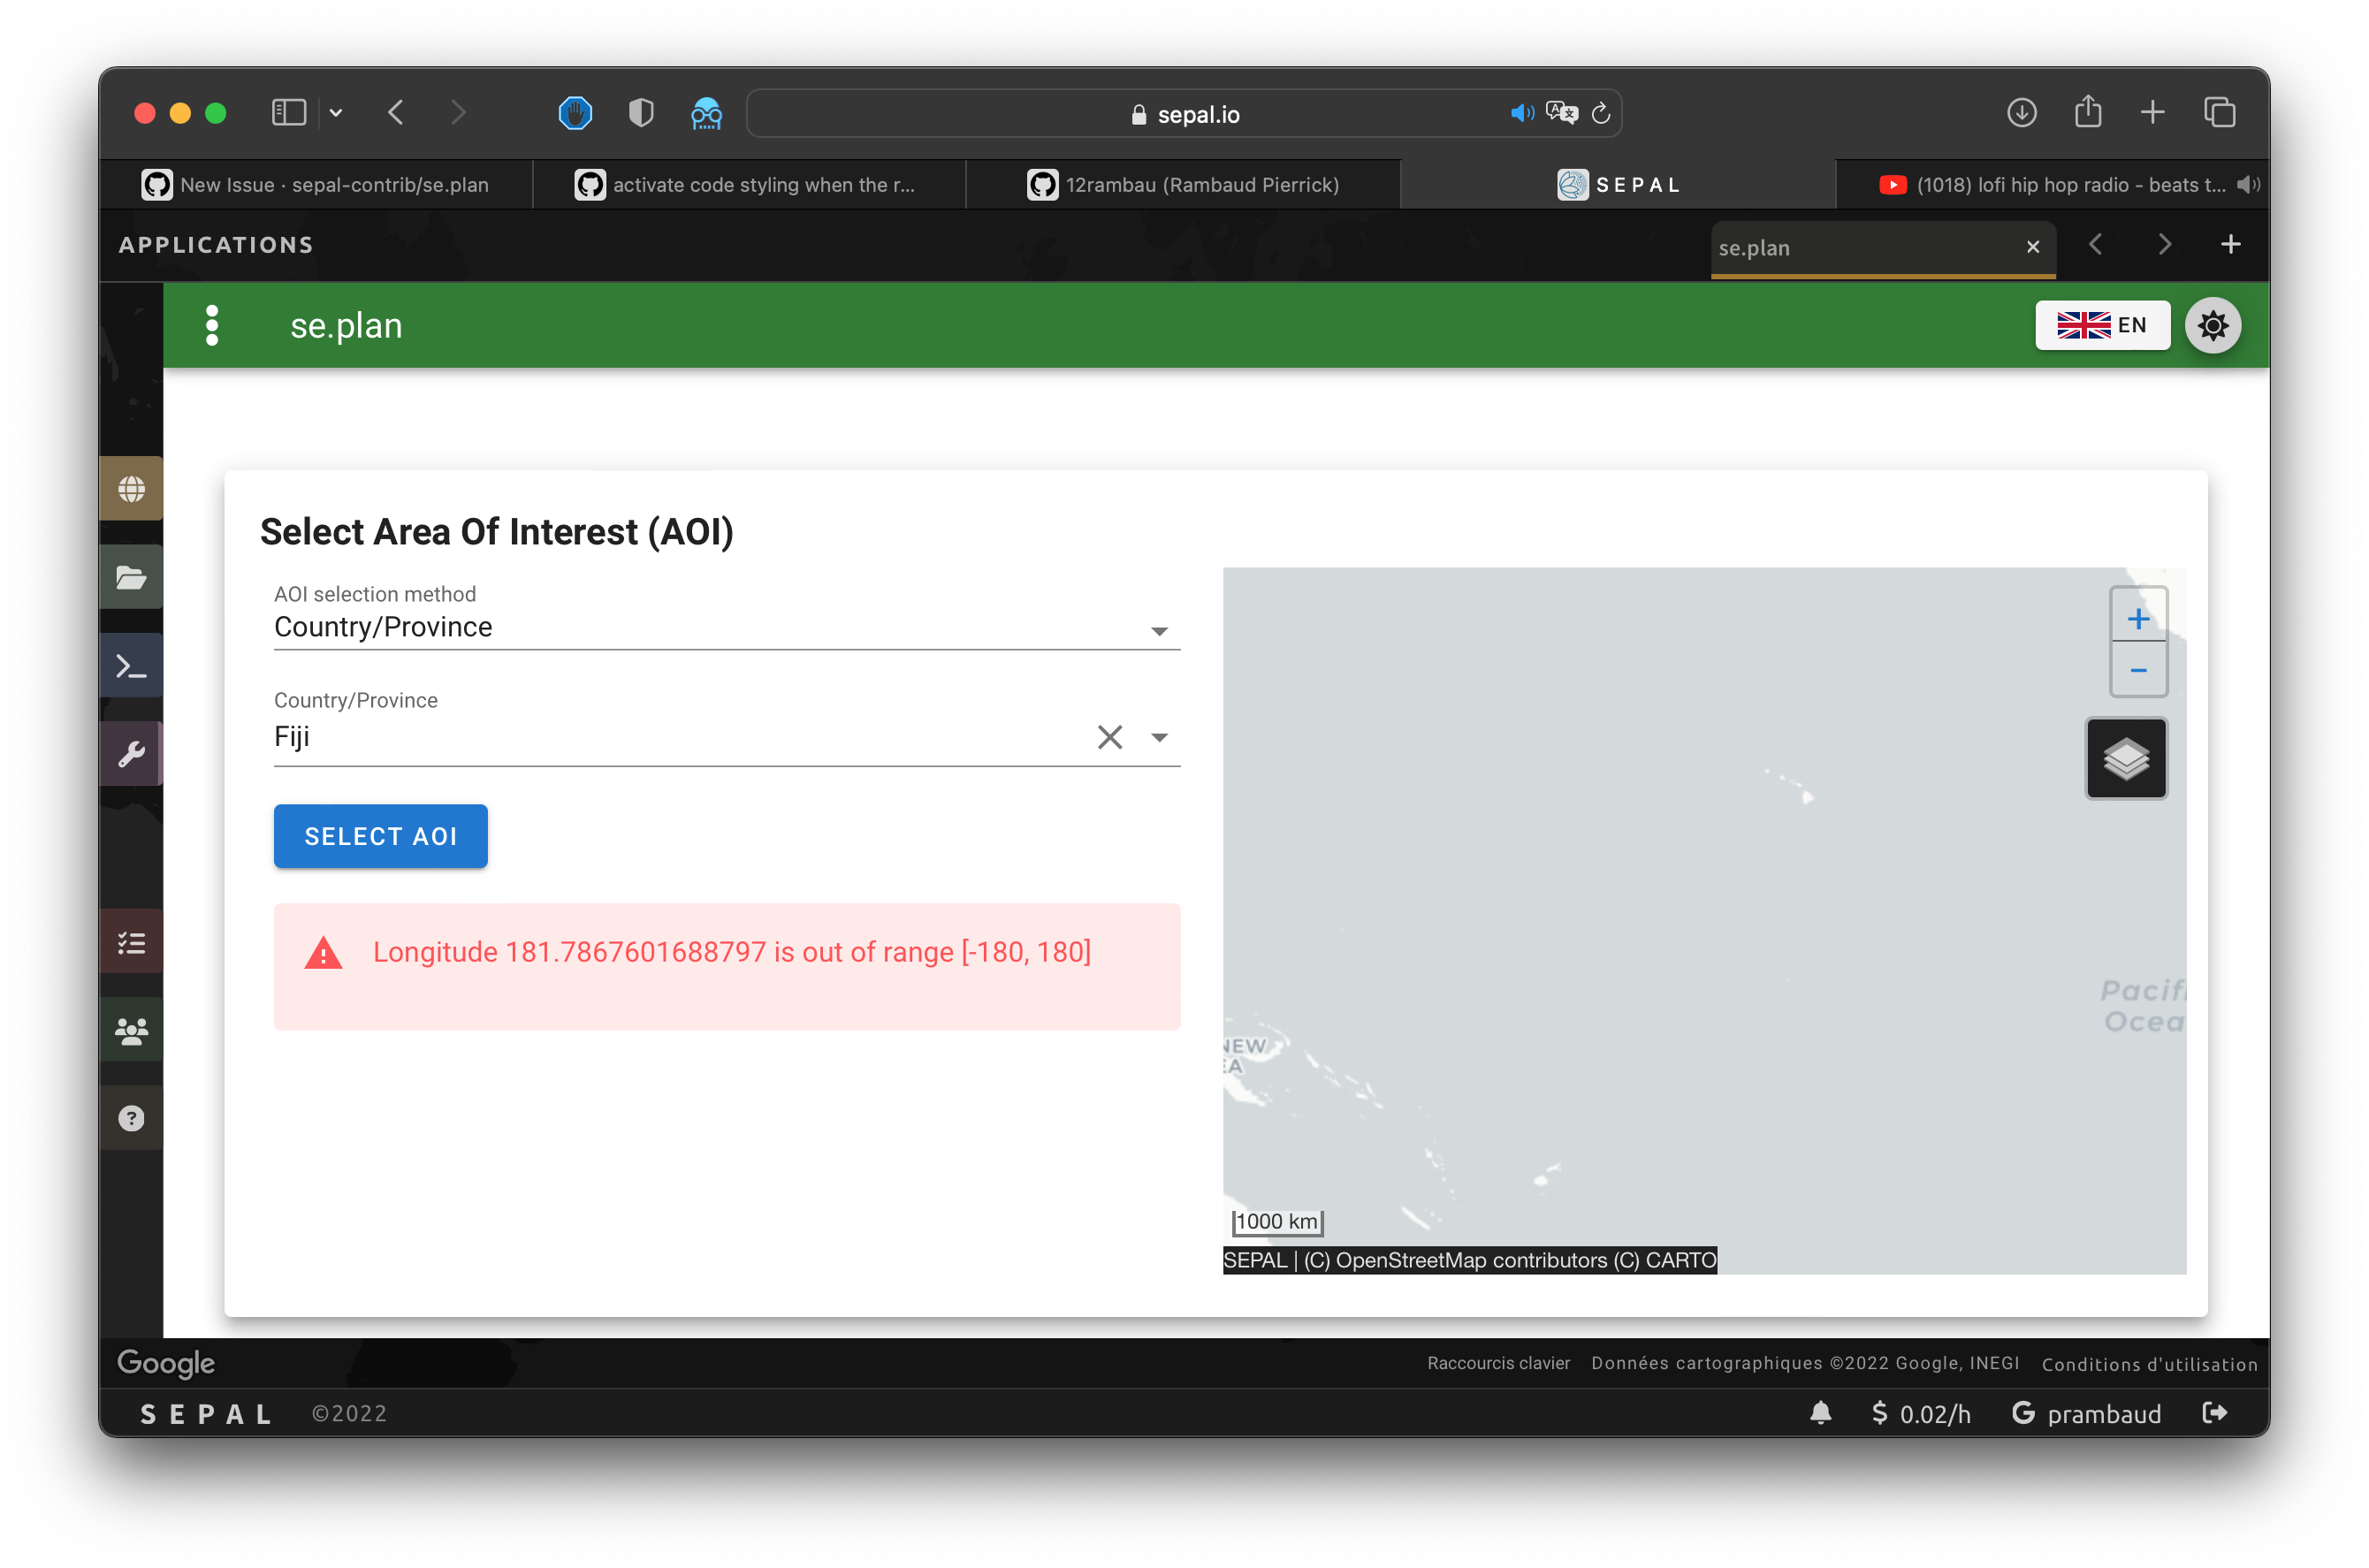Image resolution: width=2369 pixels, height=1568 pixels.
Task: Click the users icon in the sidebar
Action: [131, 1028]
